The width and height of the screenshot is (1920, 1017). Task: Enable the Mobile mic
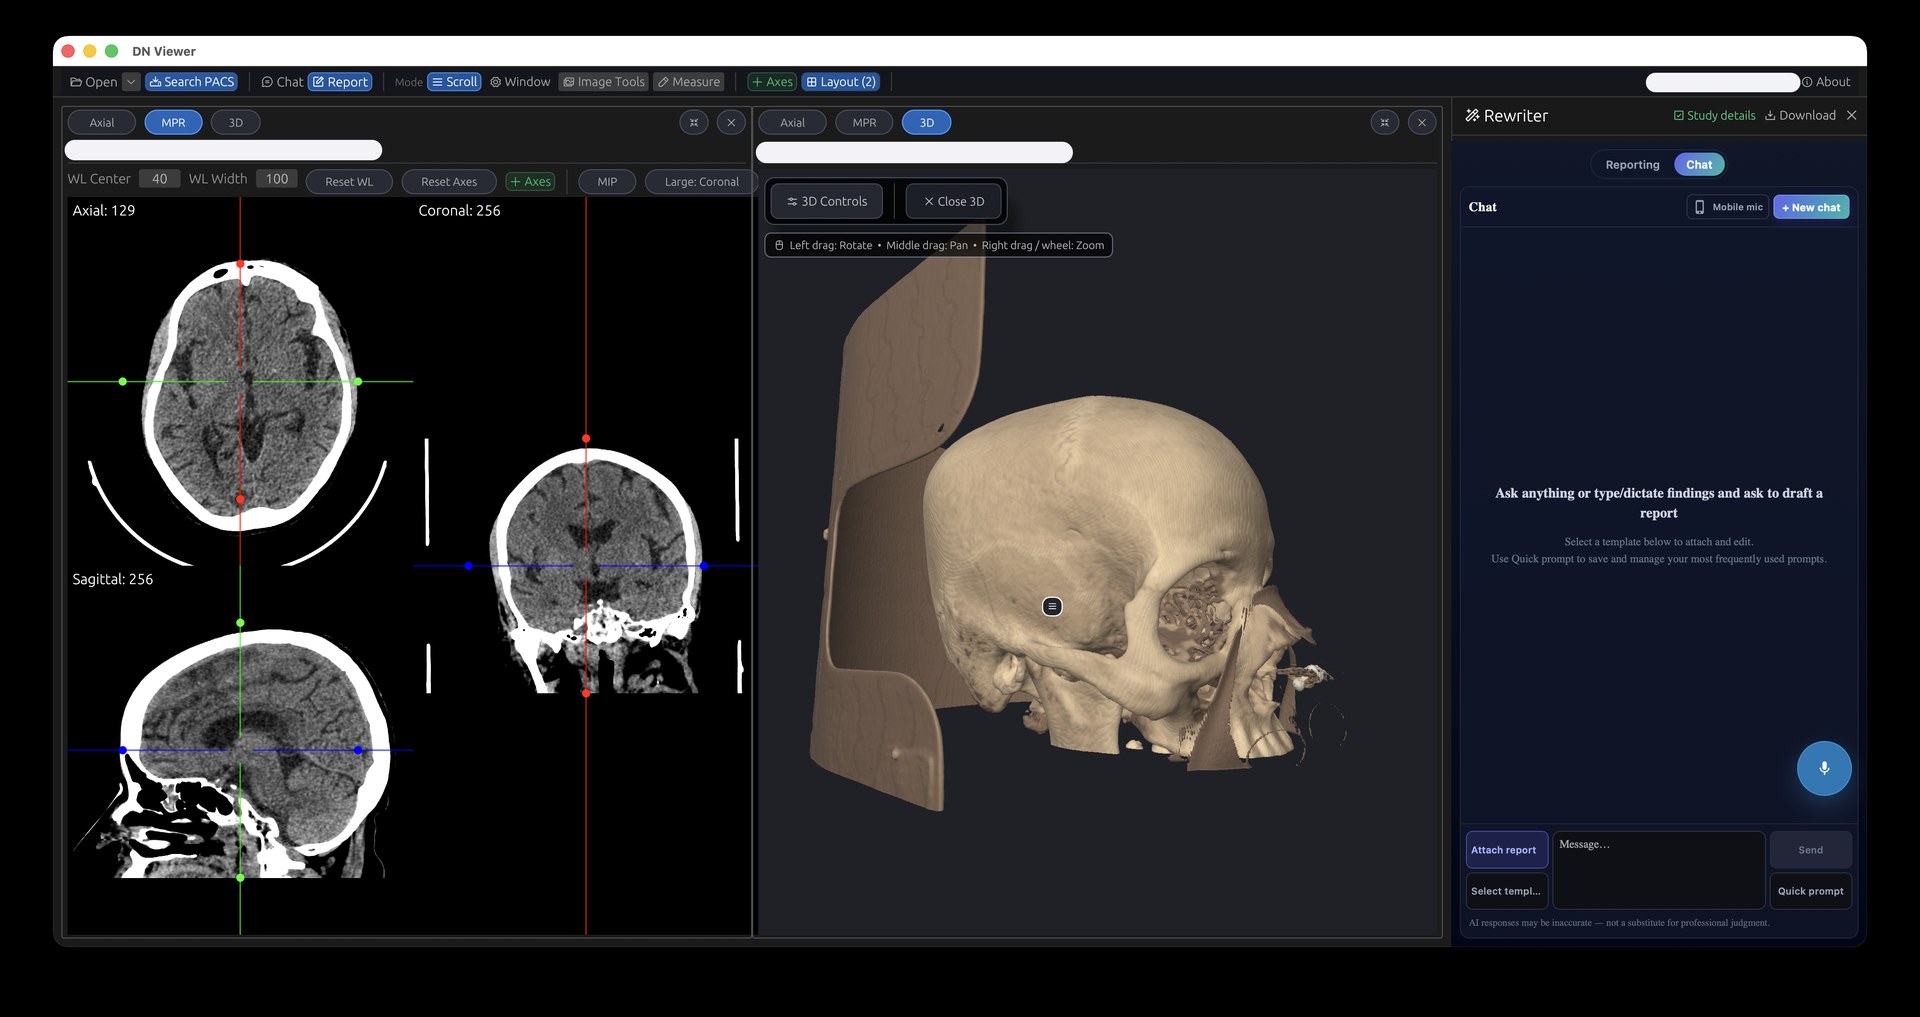(1728, 207)
